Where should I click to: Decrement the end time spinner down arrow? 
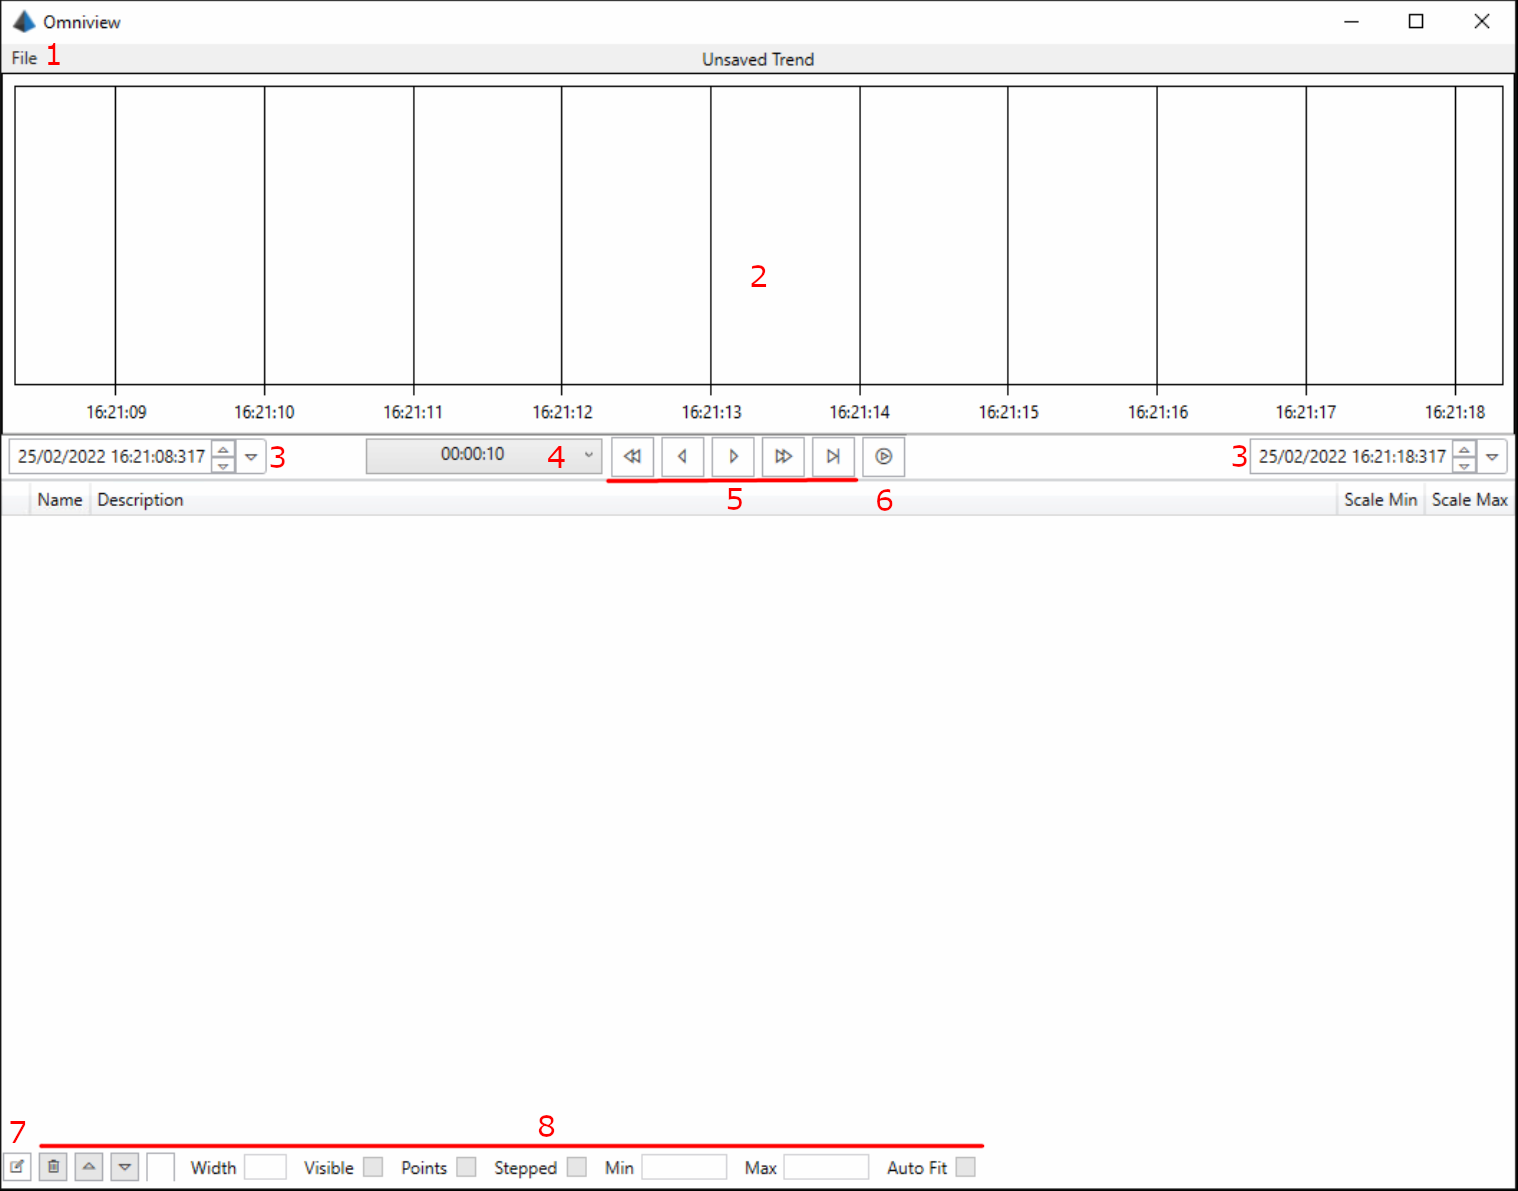click(1465, 465)
